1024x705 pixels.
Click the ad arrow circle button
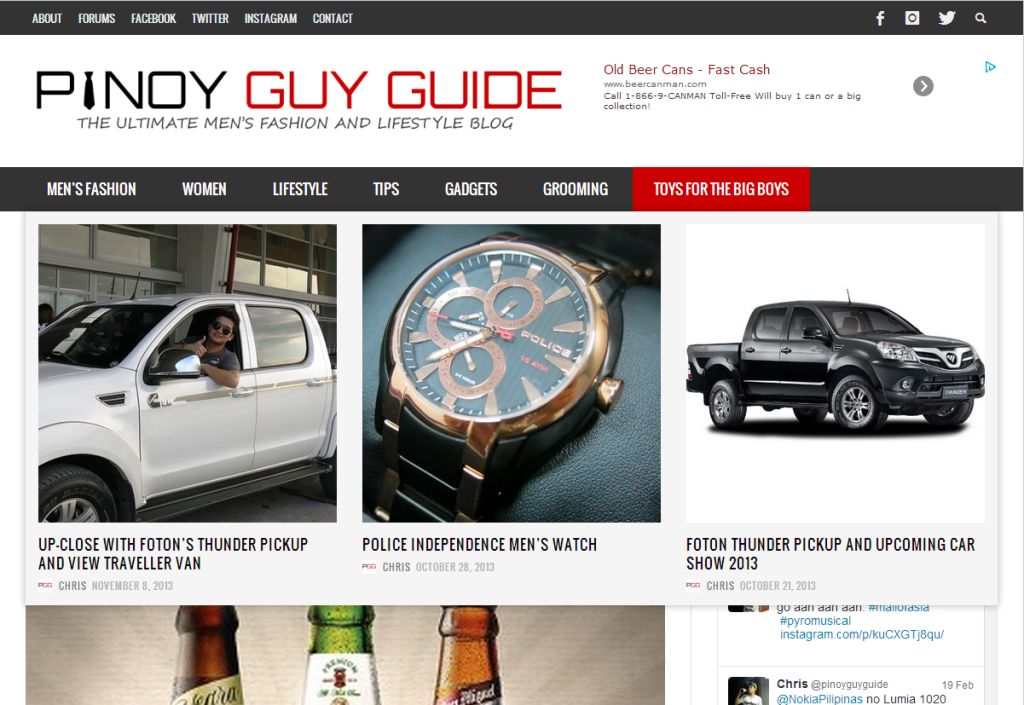(x=923, y=86)
